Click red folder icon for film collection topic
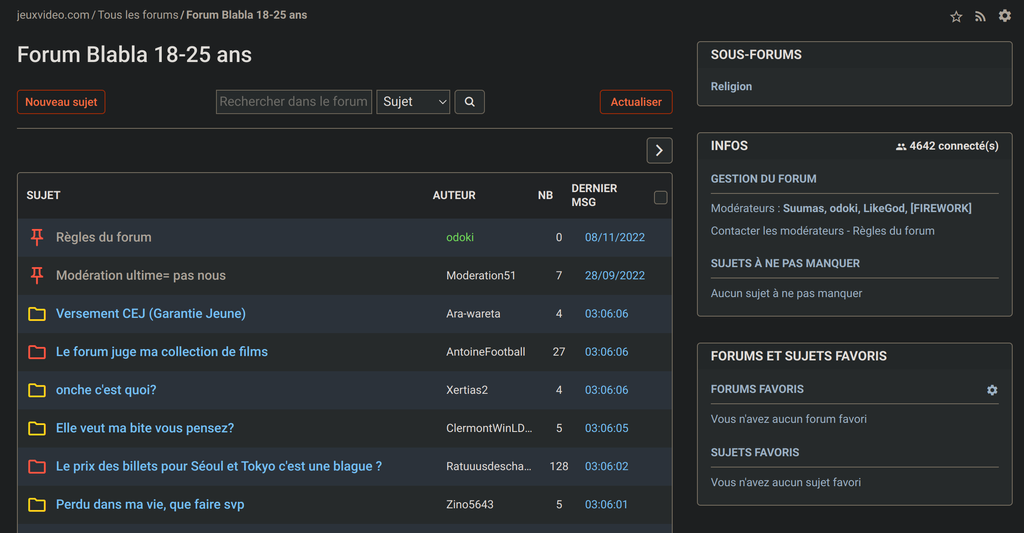 [37, 352]
